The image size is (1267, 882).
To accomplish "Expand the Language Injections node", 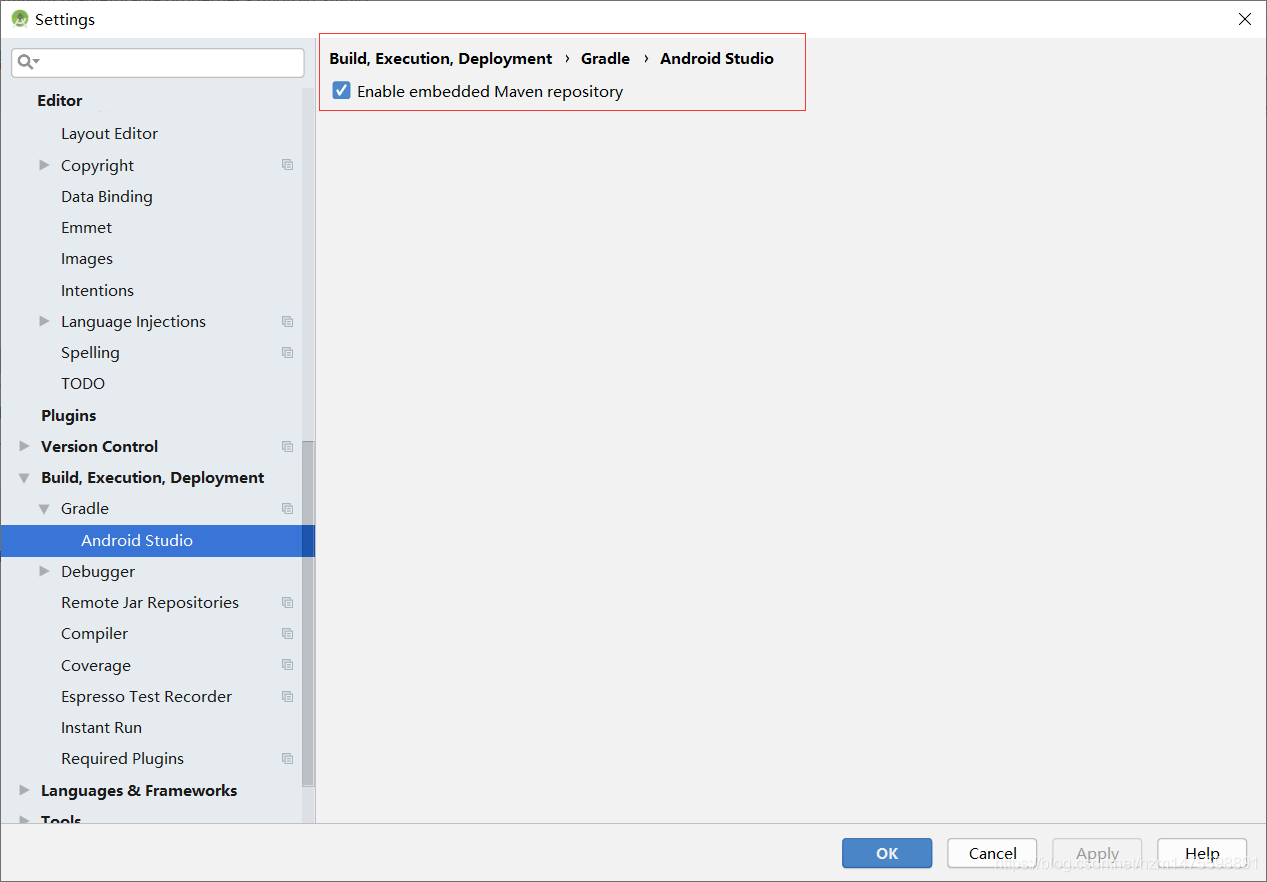I will (x=44, y=321).
